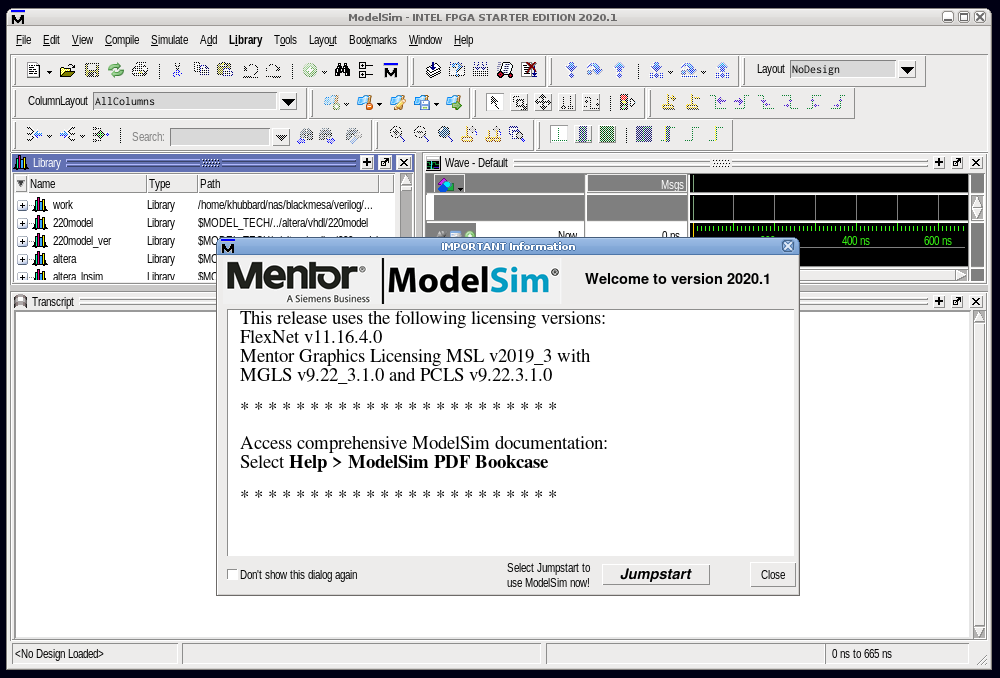
Task: Expand the altera library node
Action: point(22,259)
